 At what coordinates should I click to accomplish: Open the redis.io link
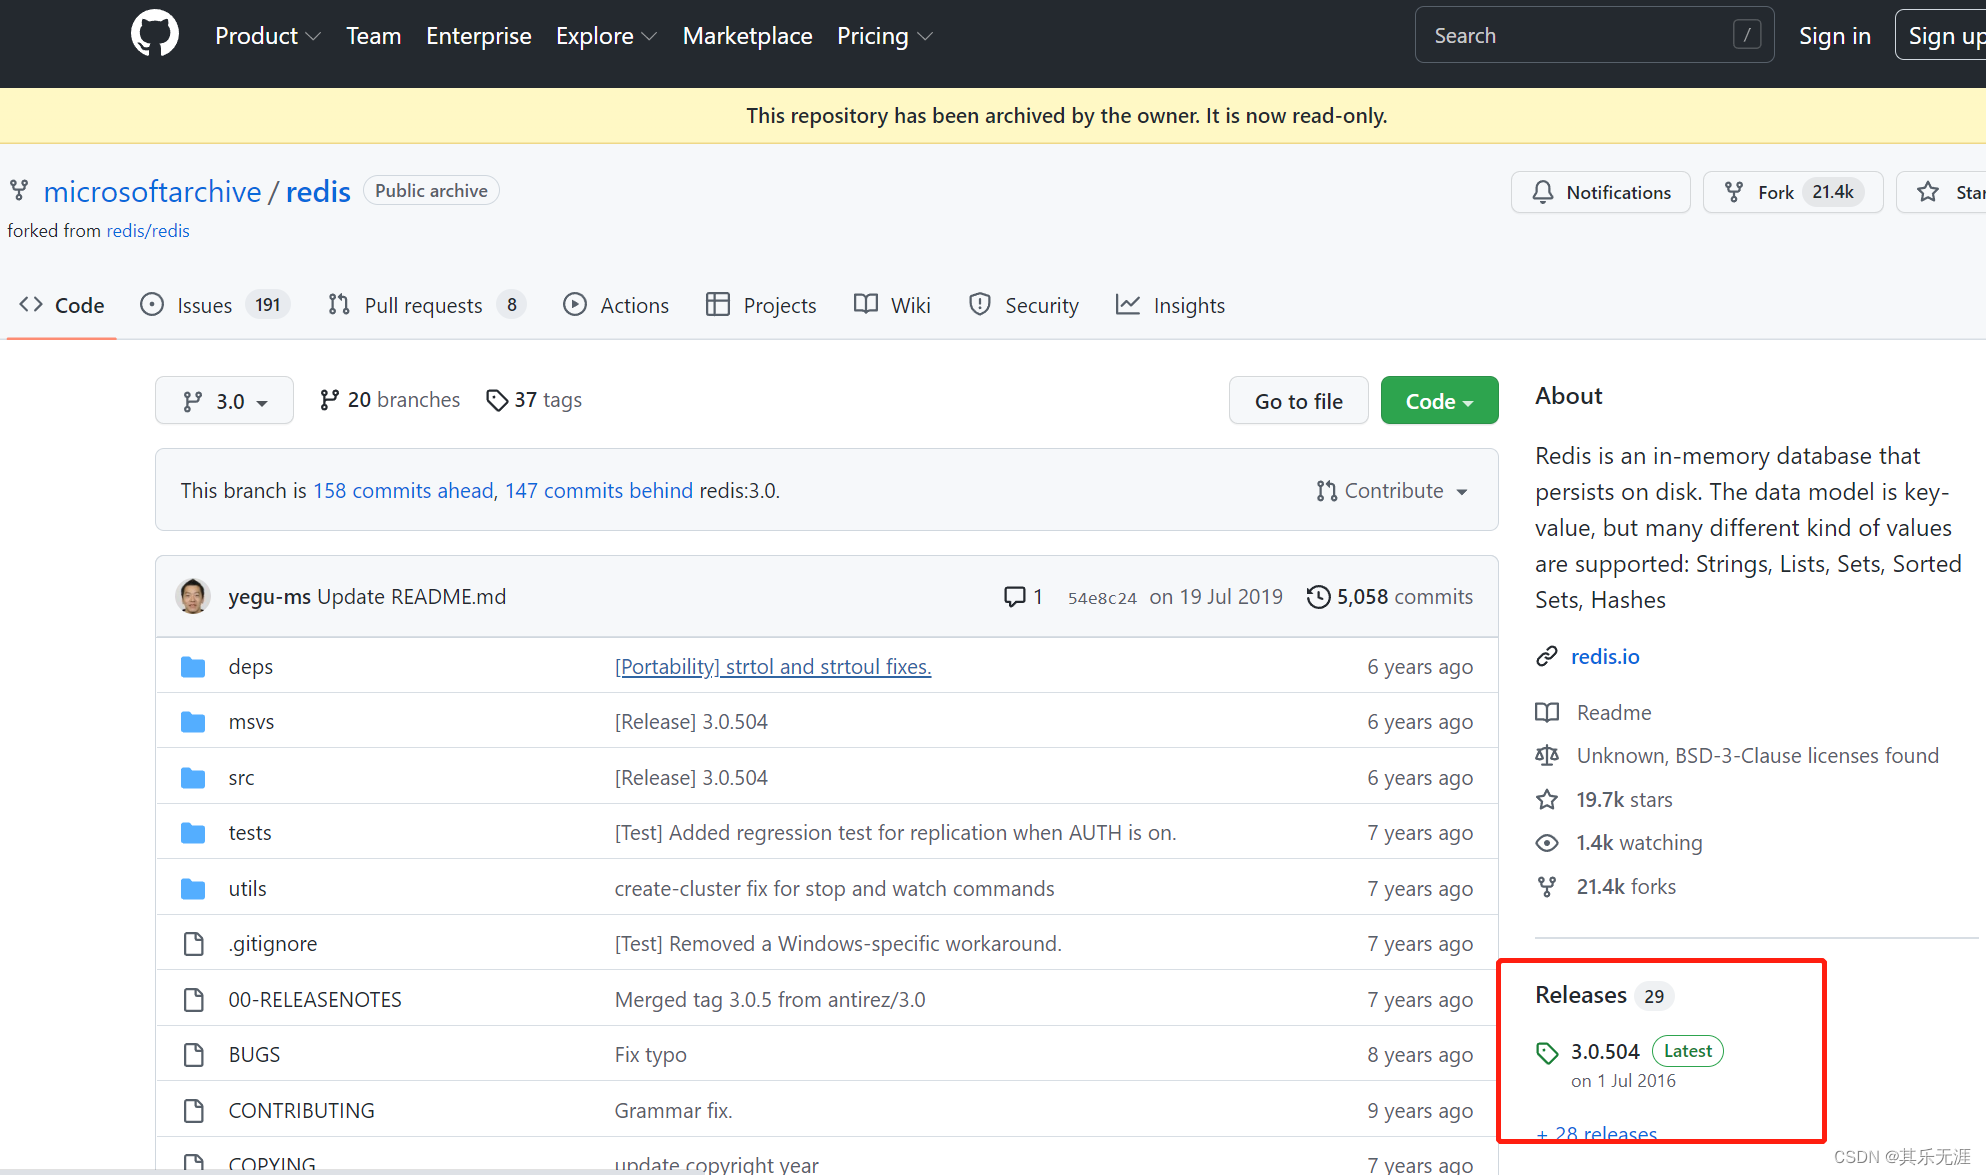[1604, 657]
